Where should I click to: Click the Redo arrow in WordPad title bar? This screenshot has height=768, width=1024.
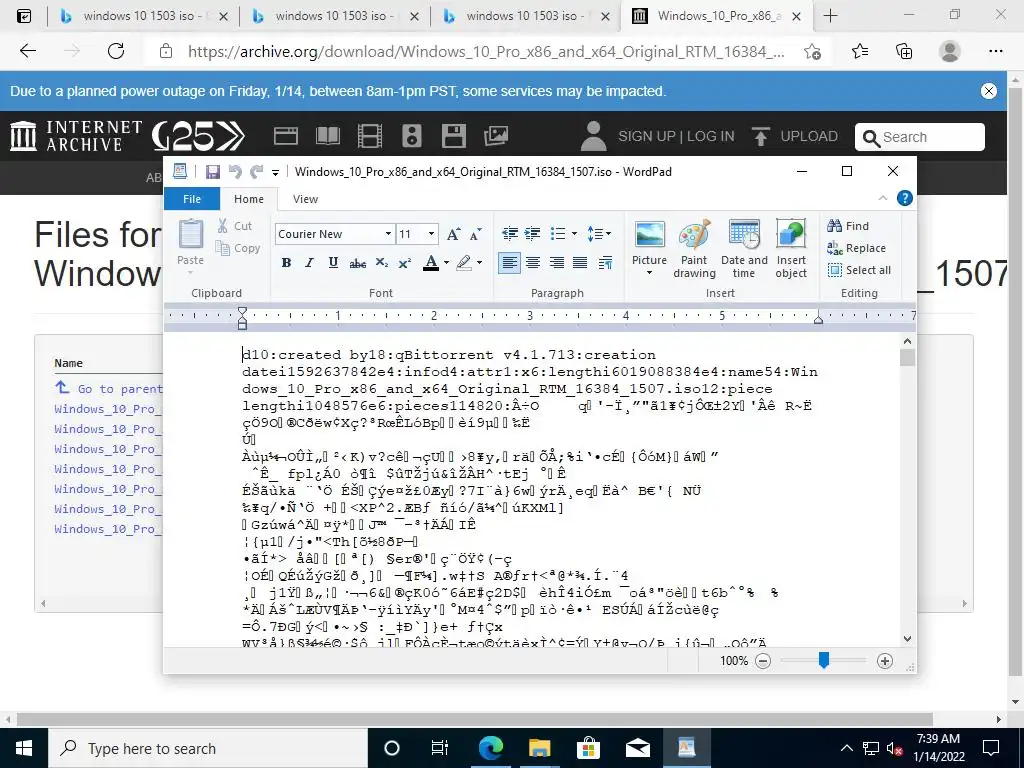click(257, 172)
